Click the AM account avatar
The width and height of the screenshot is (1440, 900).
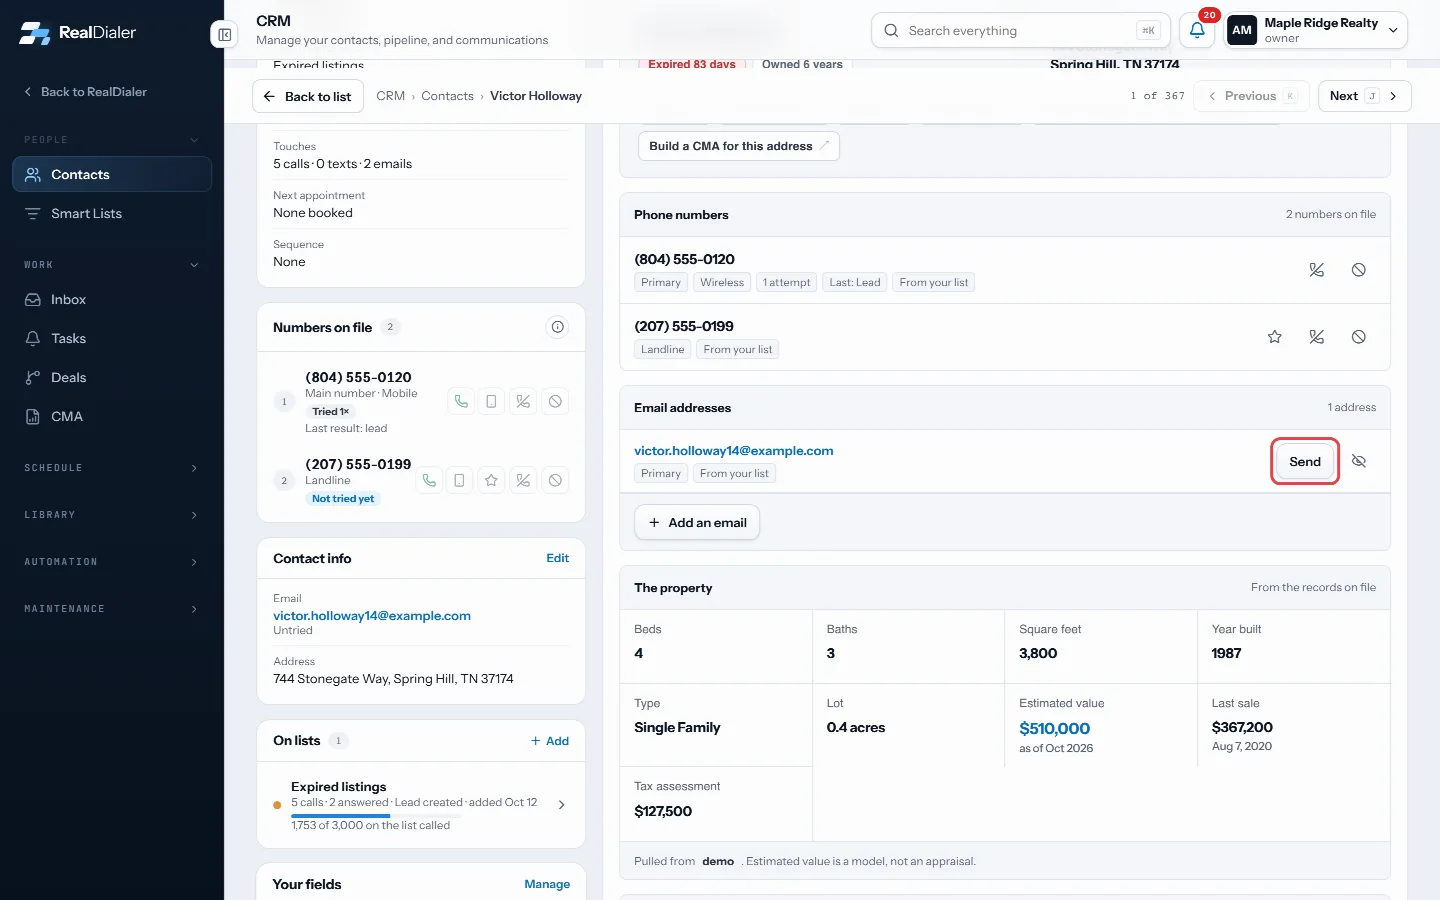1242,30
